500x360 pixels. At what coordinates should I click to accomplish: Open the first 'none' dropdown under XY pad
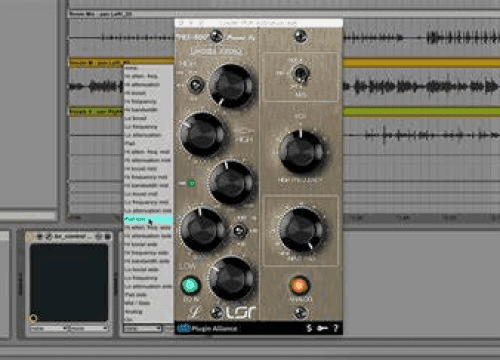[x=49, y=328]
